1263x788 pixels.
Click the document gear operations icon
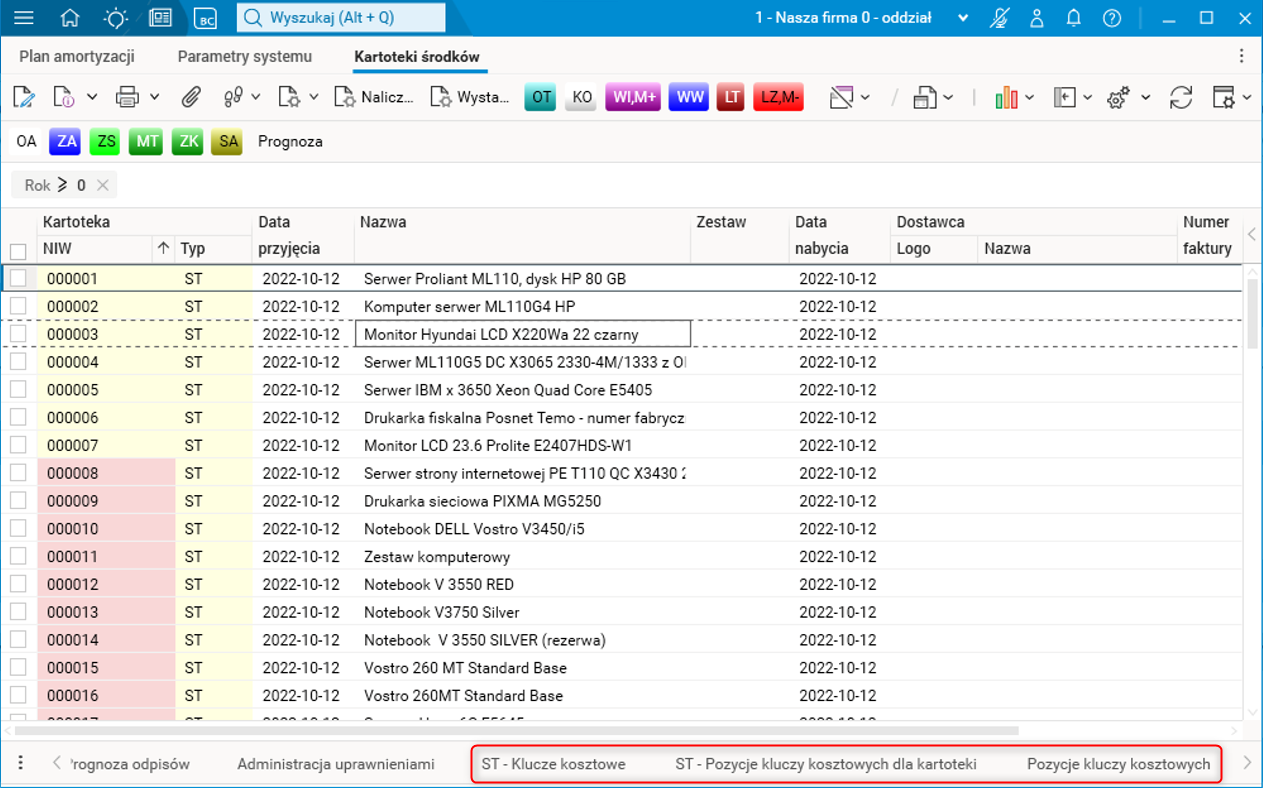290,97
